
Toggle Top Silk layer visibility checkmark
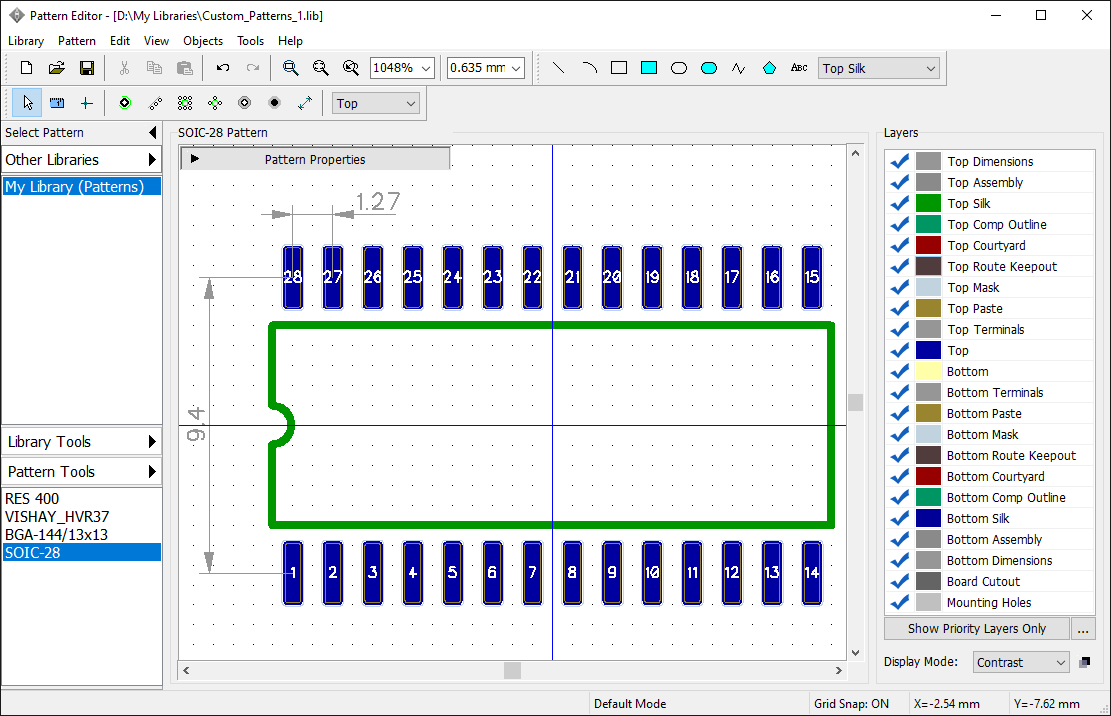[x=900, y=203]
